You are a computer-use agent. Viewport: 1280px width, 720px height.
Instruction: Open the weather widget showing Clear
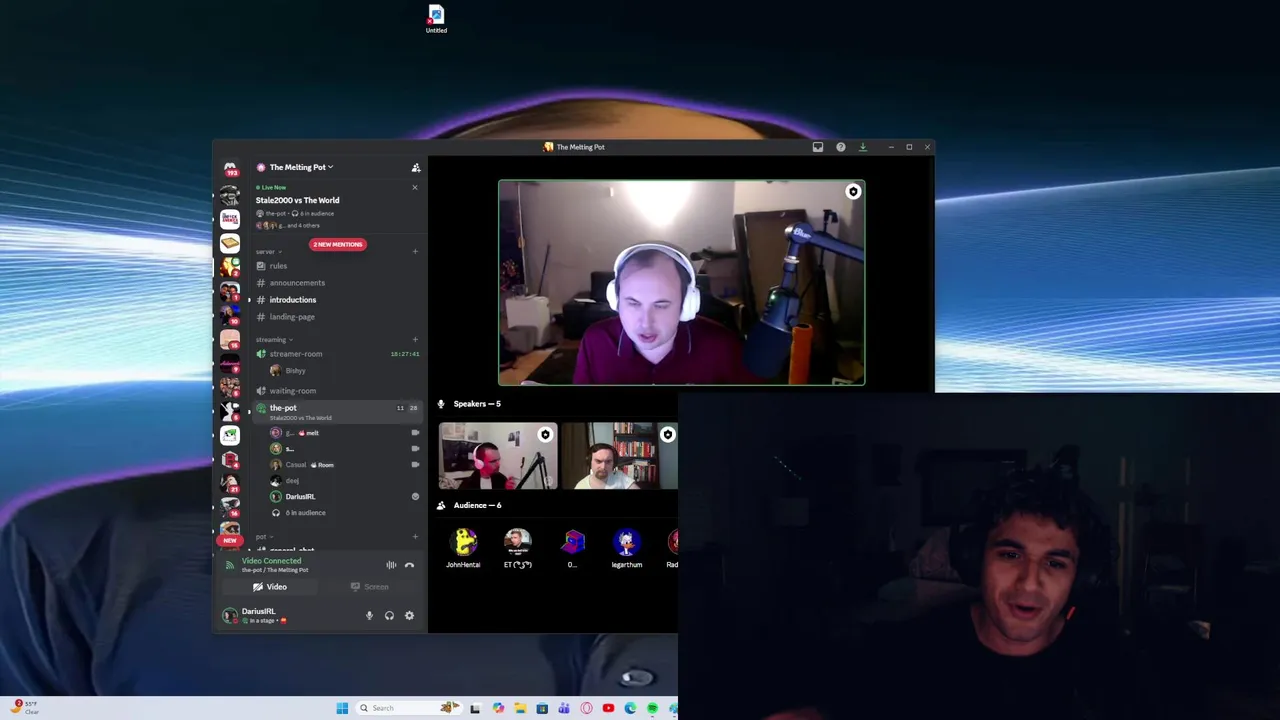[x=25, y=707]
